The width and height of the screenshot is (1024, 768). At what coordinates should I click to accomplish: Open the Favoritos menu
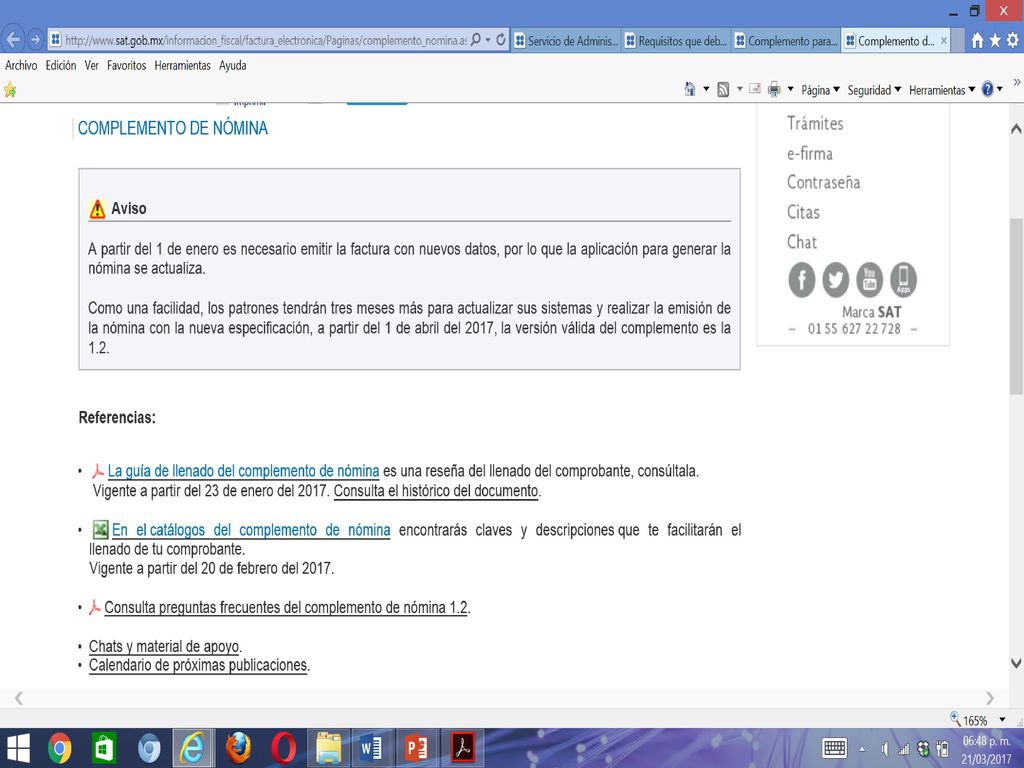(127, 65)
